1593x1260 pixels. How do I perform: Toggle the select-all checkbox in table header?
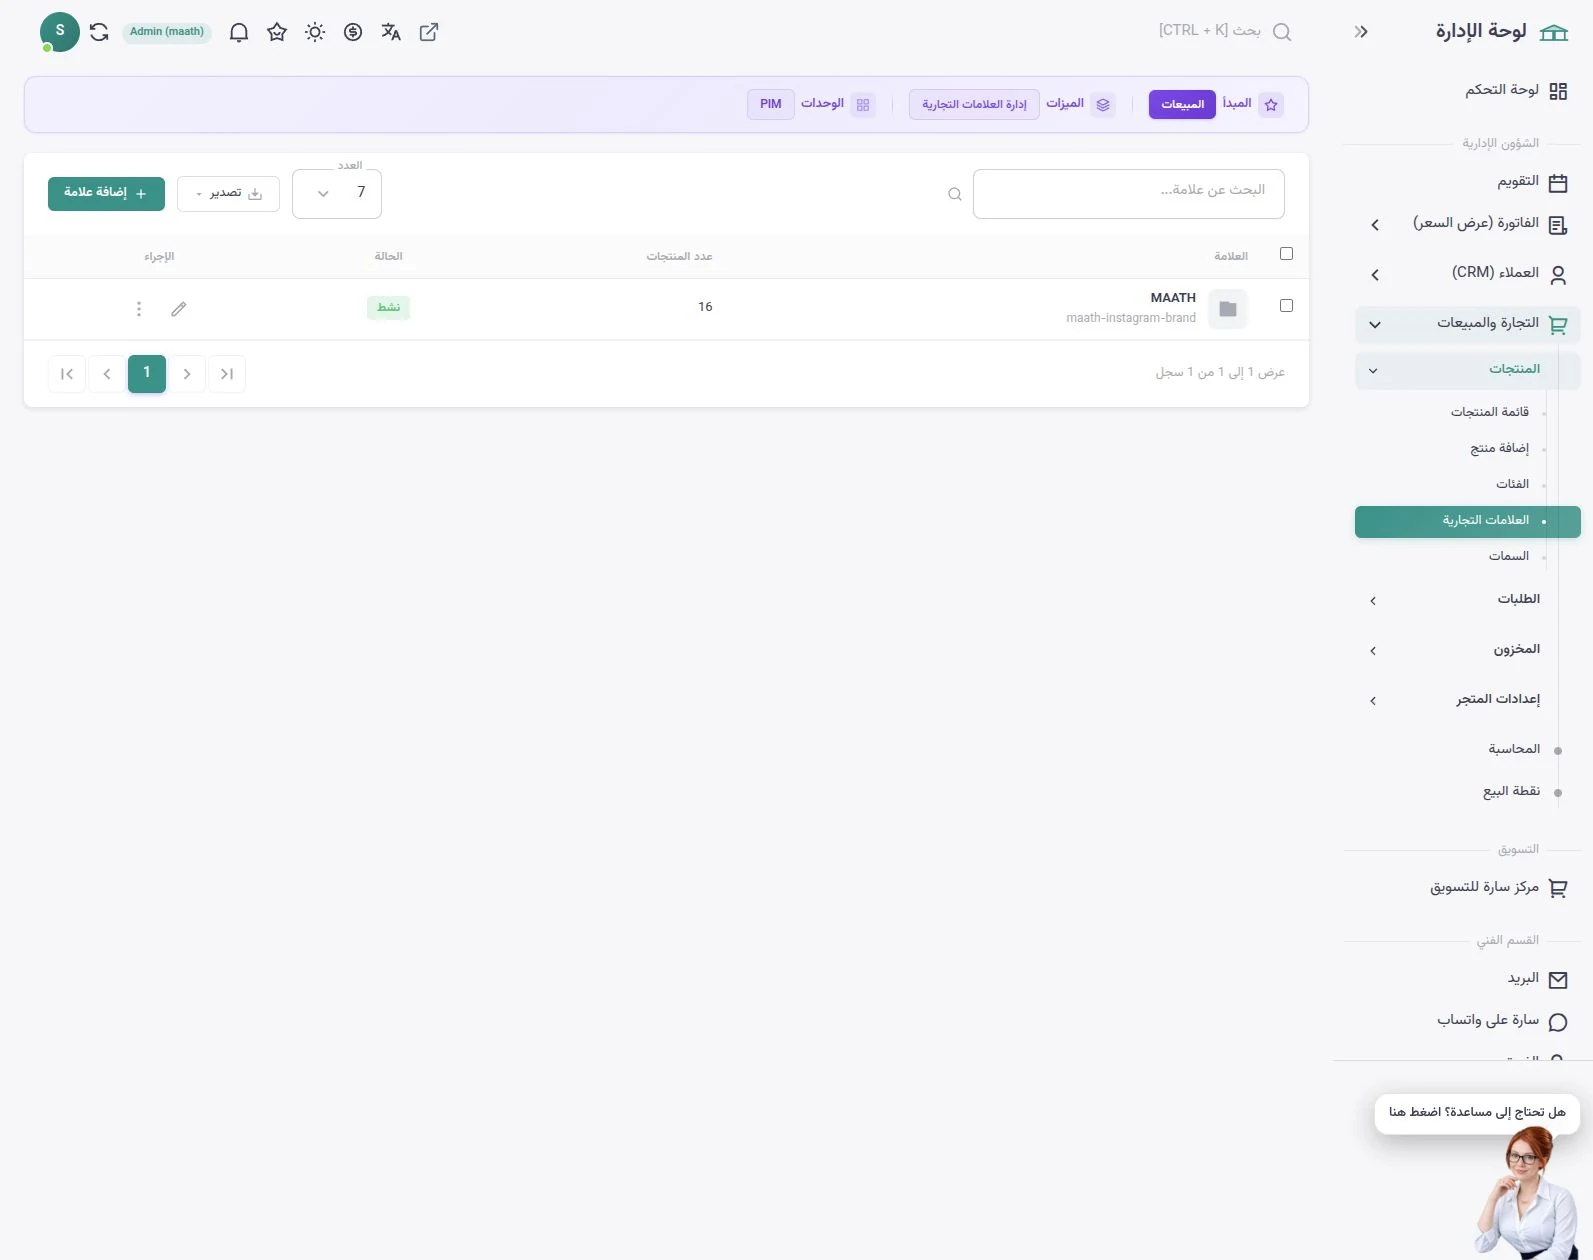[x=1287, y=254]
